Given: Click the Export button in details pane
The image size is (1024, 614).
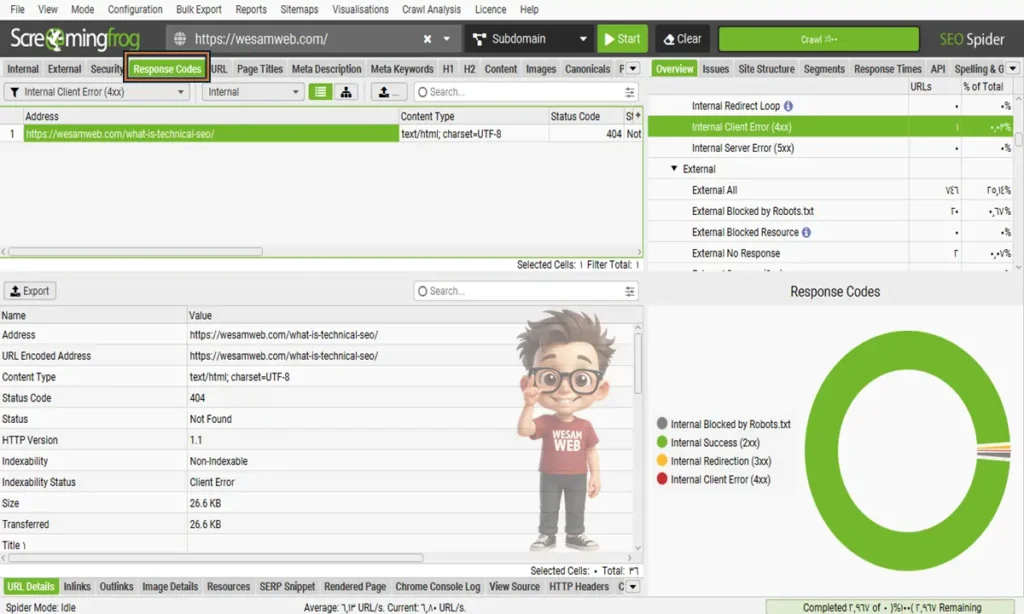Looking at the screenshot, I should point(30,291).
